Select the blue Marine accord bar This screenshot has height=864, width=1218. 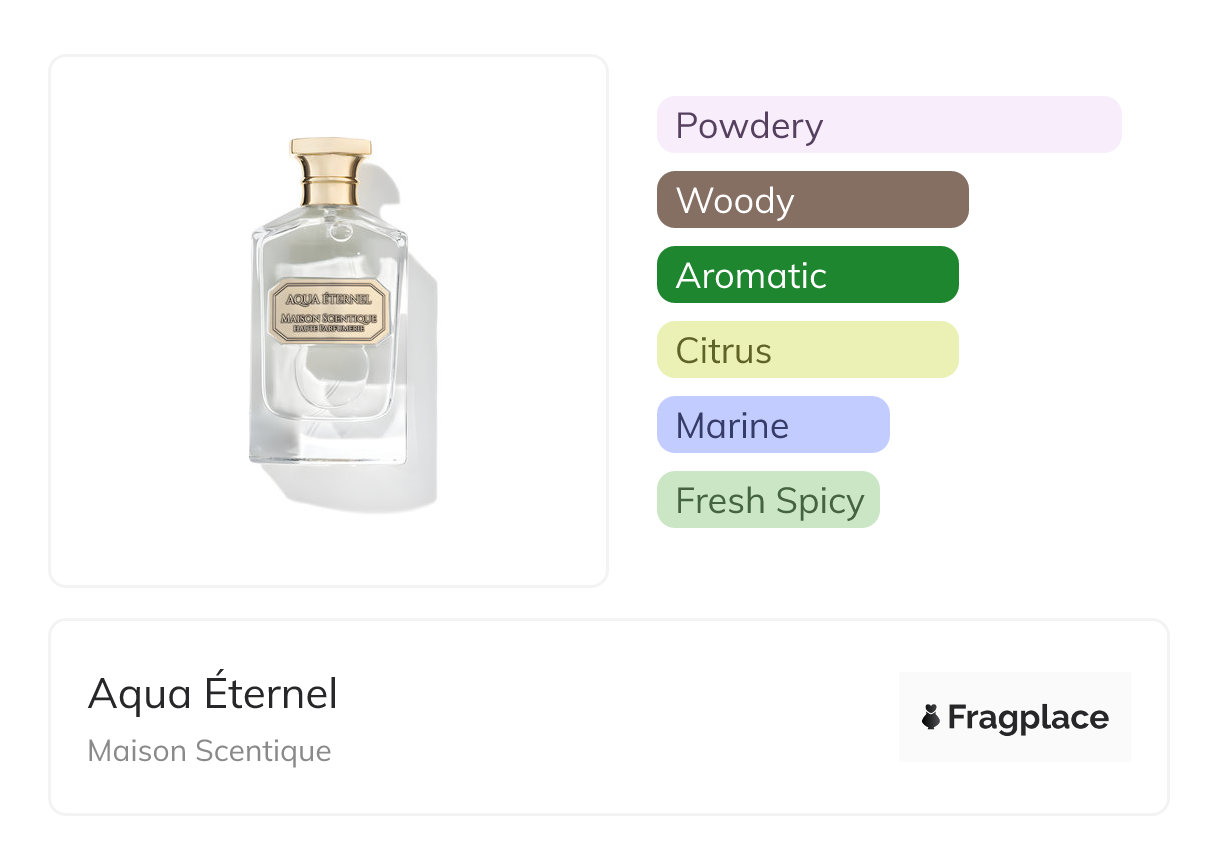click(x=772, y=425)
